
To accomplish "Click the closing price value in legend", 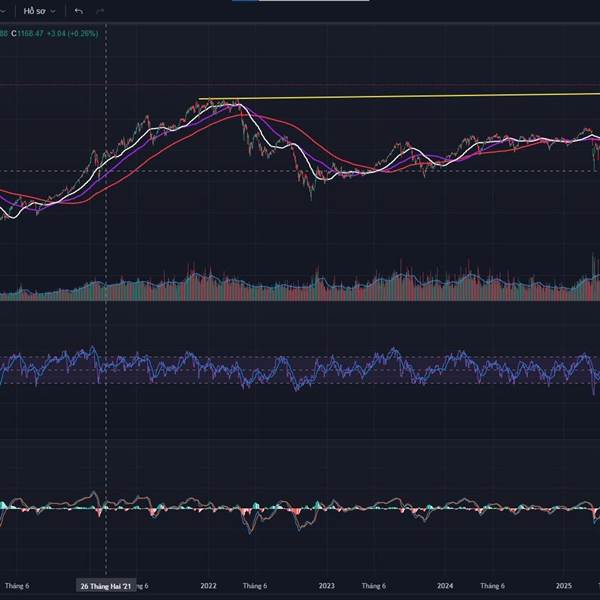I will 31,34.
